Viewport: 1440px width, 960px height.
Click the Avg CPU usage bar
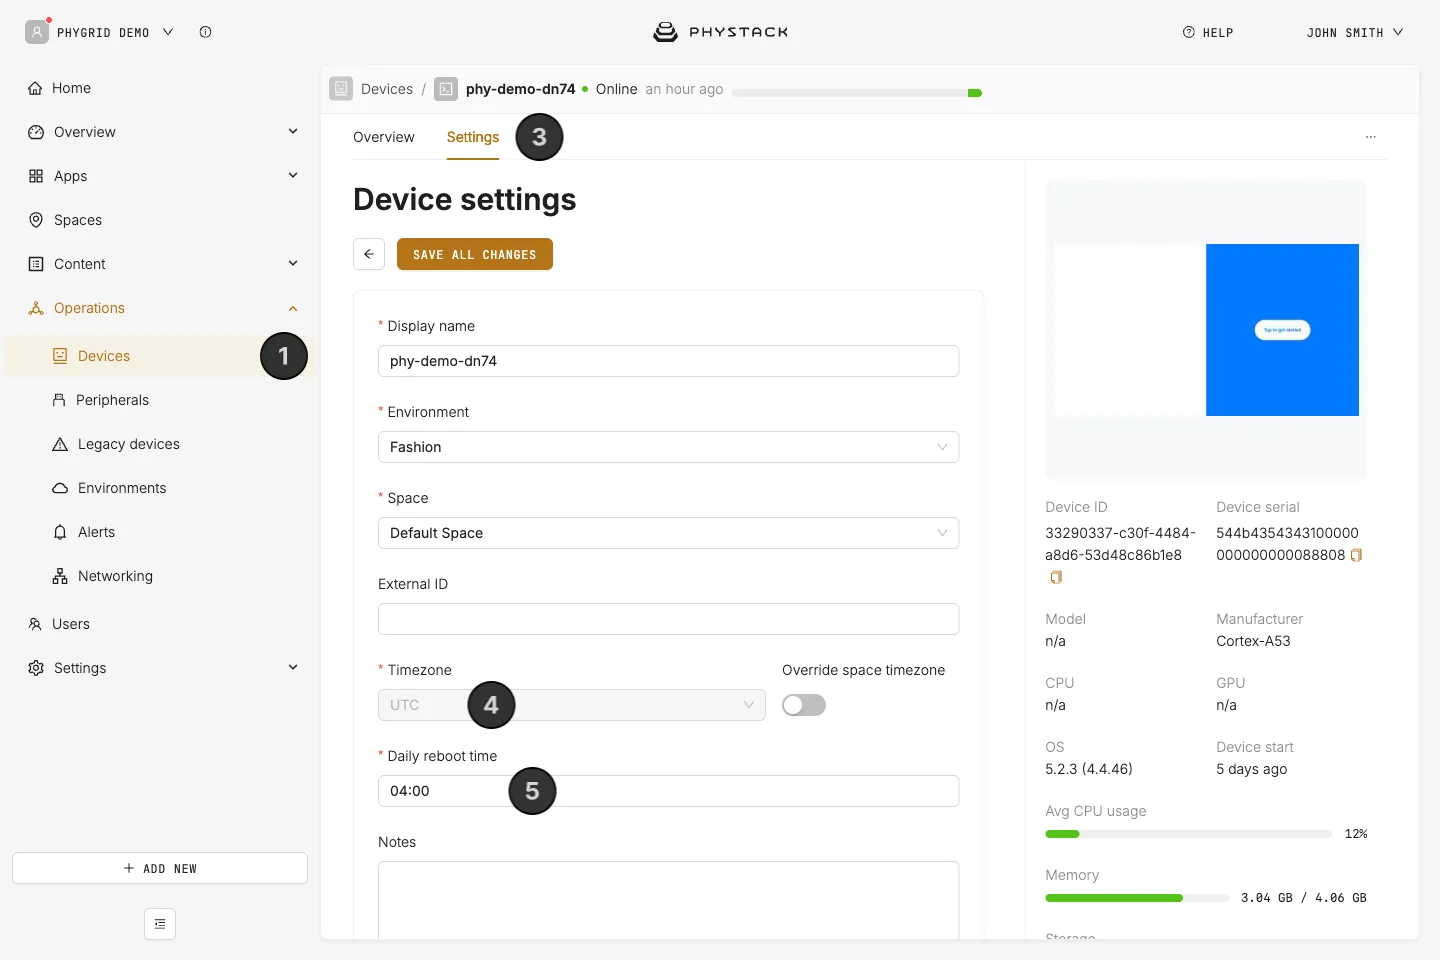coord(1188,834)
